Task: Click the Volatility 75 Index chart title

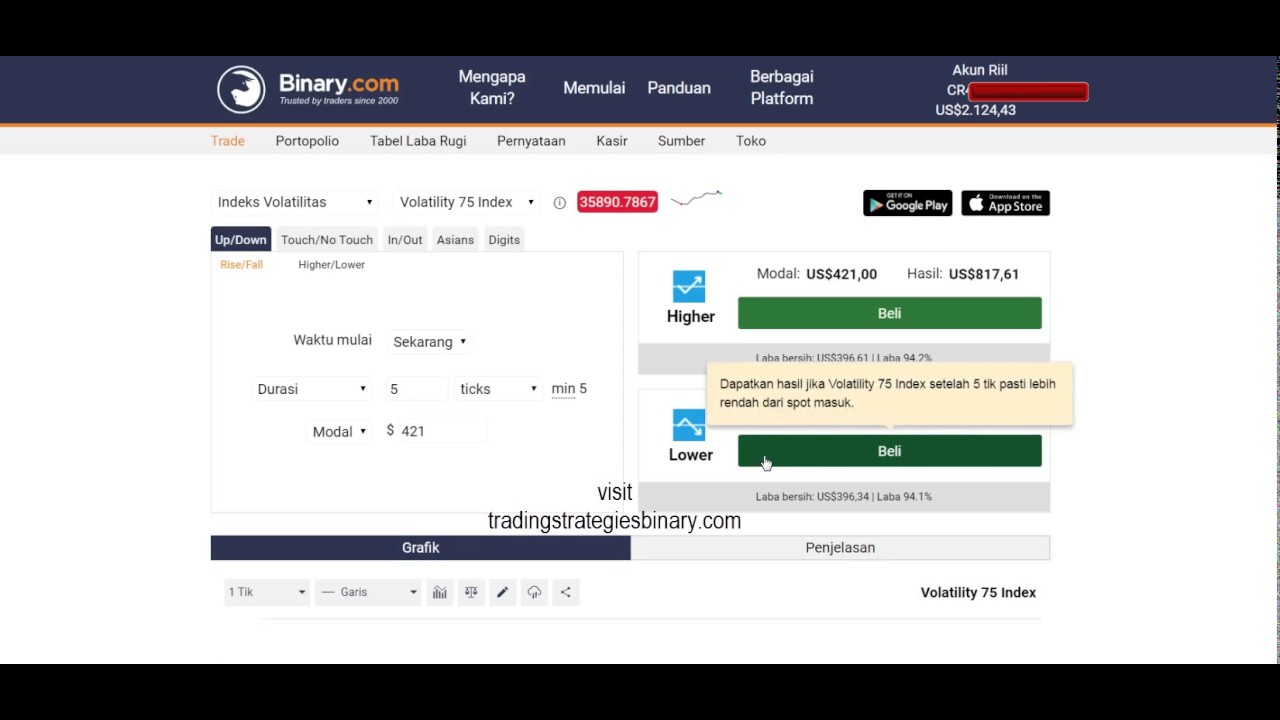Action: click(978, 592)
